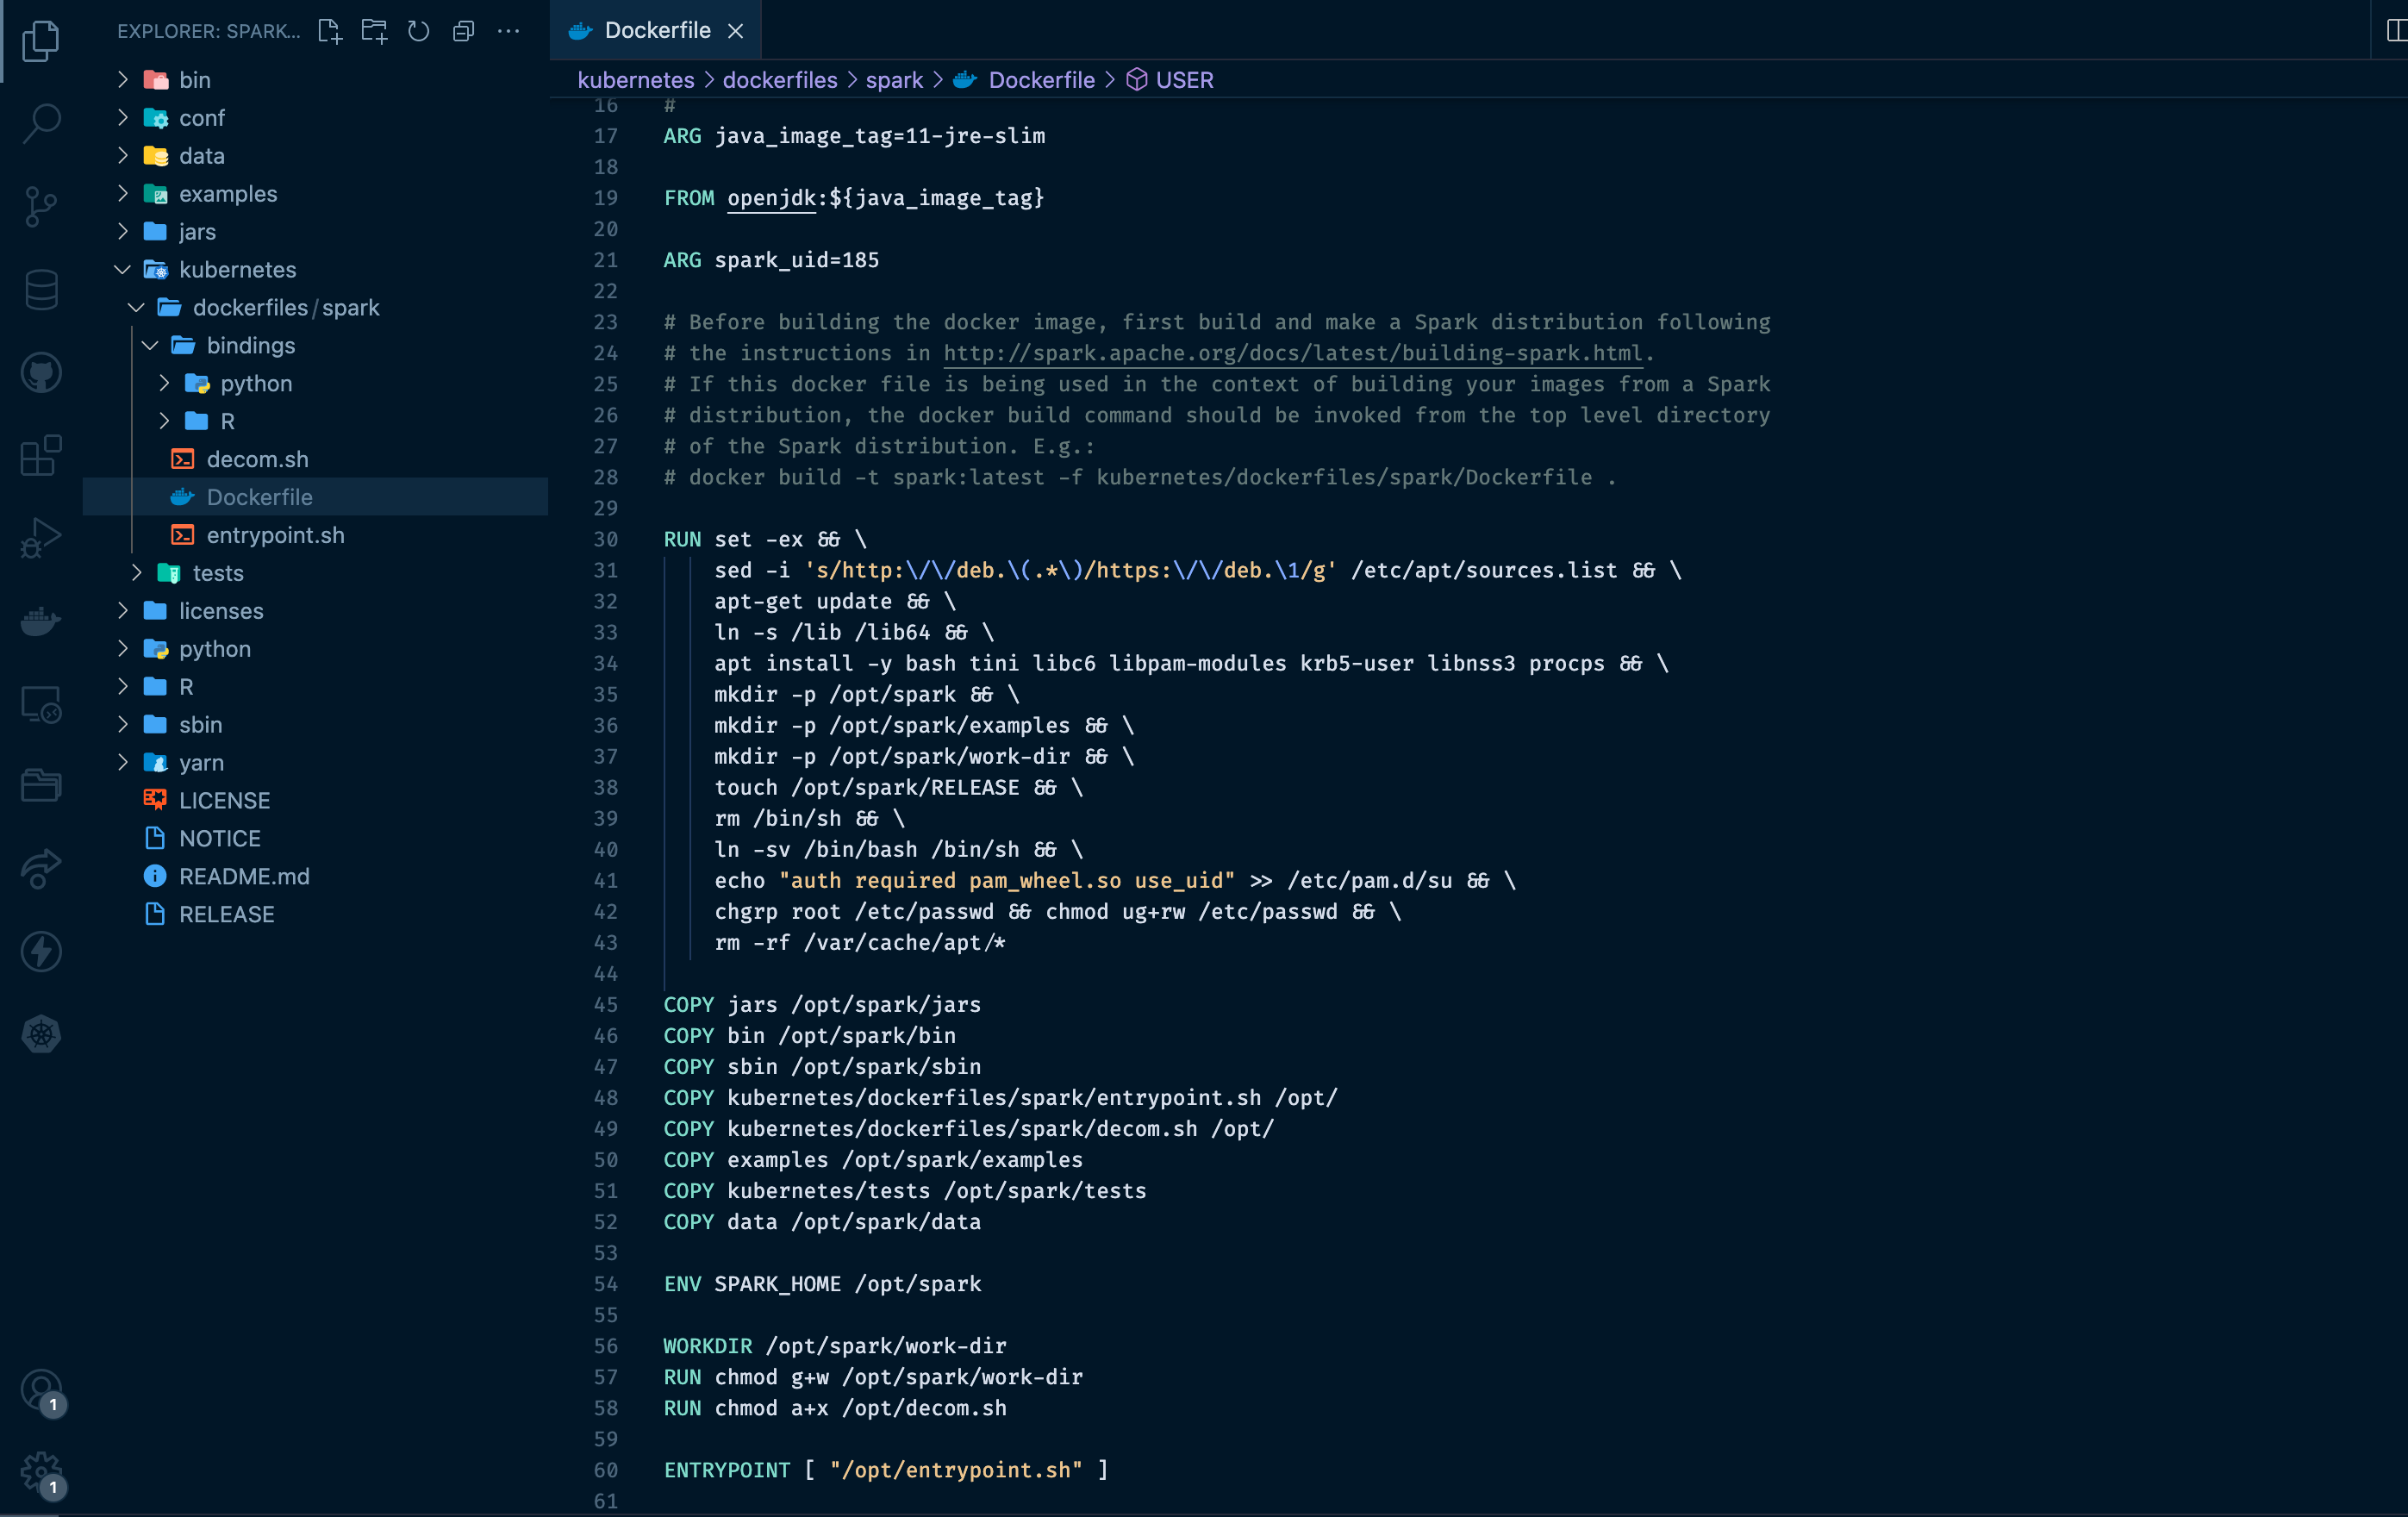This screenshot has width=2408, height=1517.
Task: Open the Extensions view
Action: 41,455
